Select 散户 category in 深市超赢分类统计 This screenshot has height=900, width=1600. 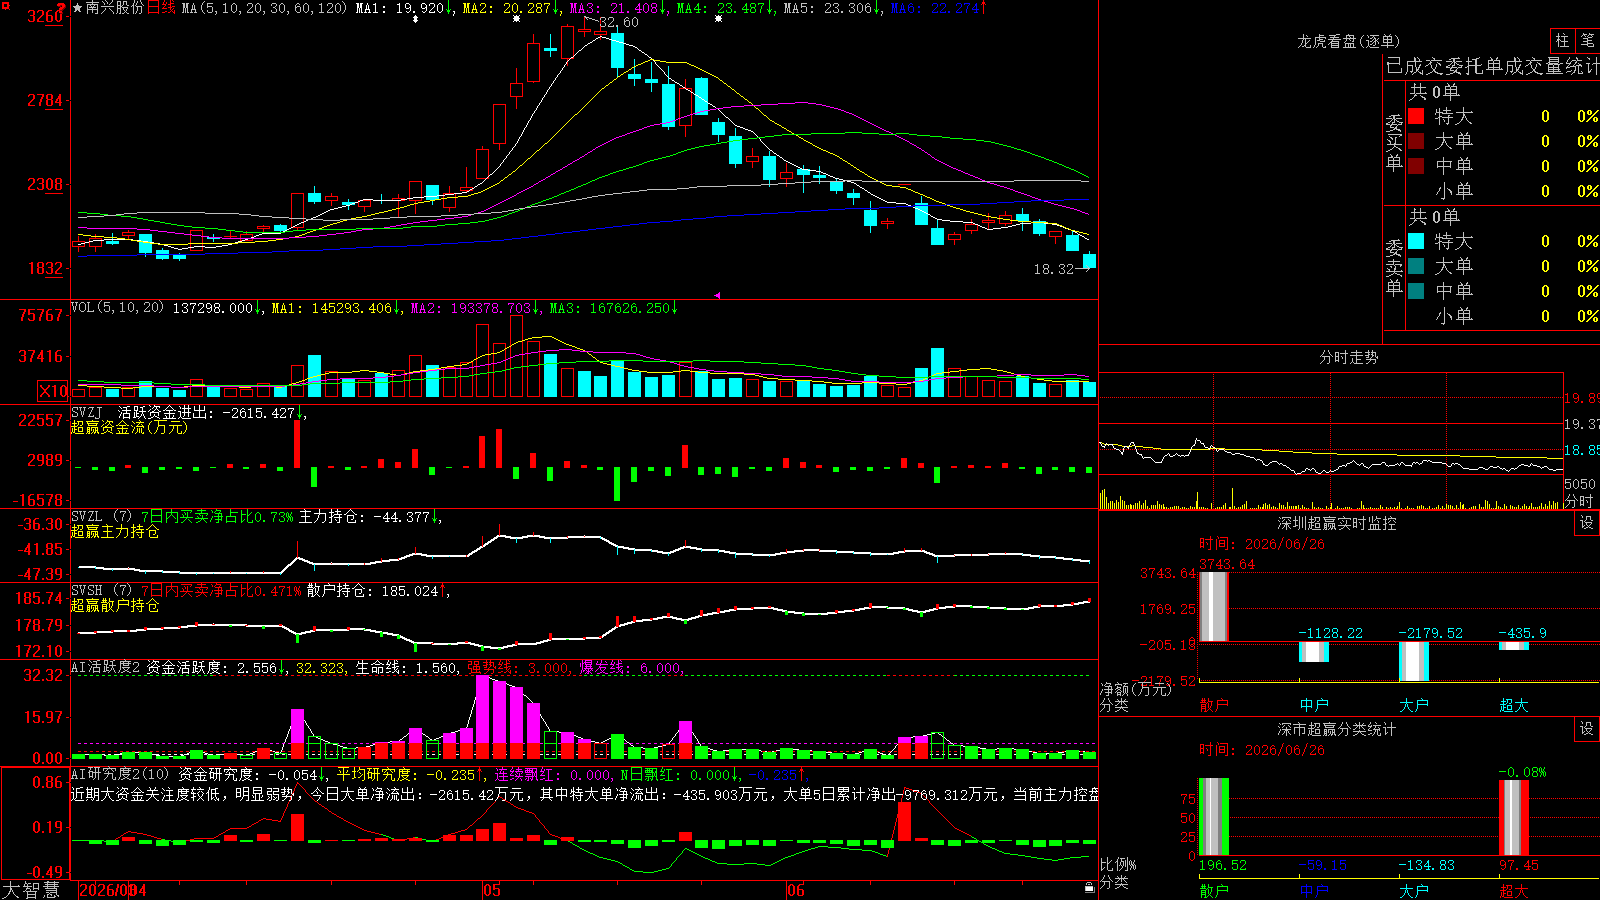point(1214,891)
